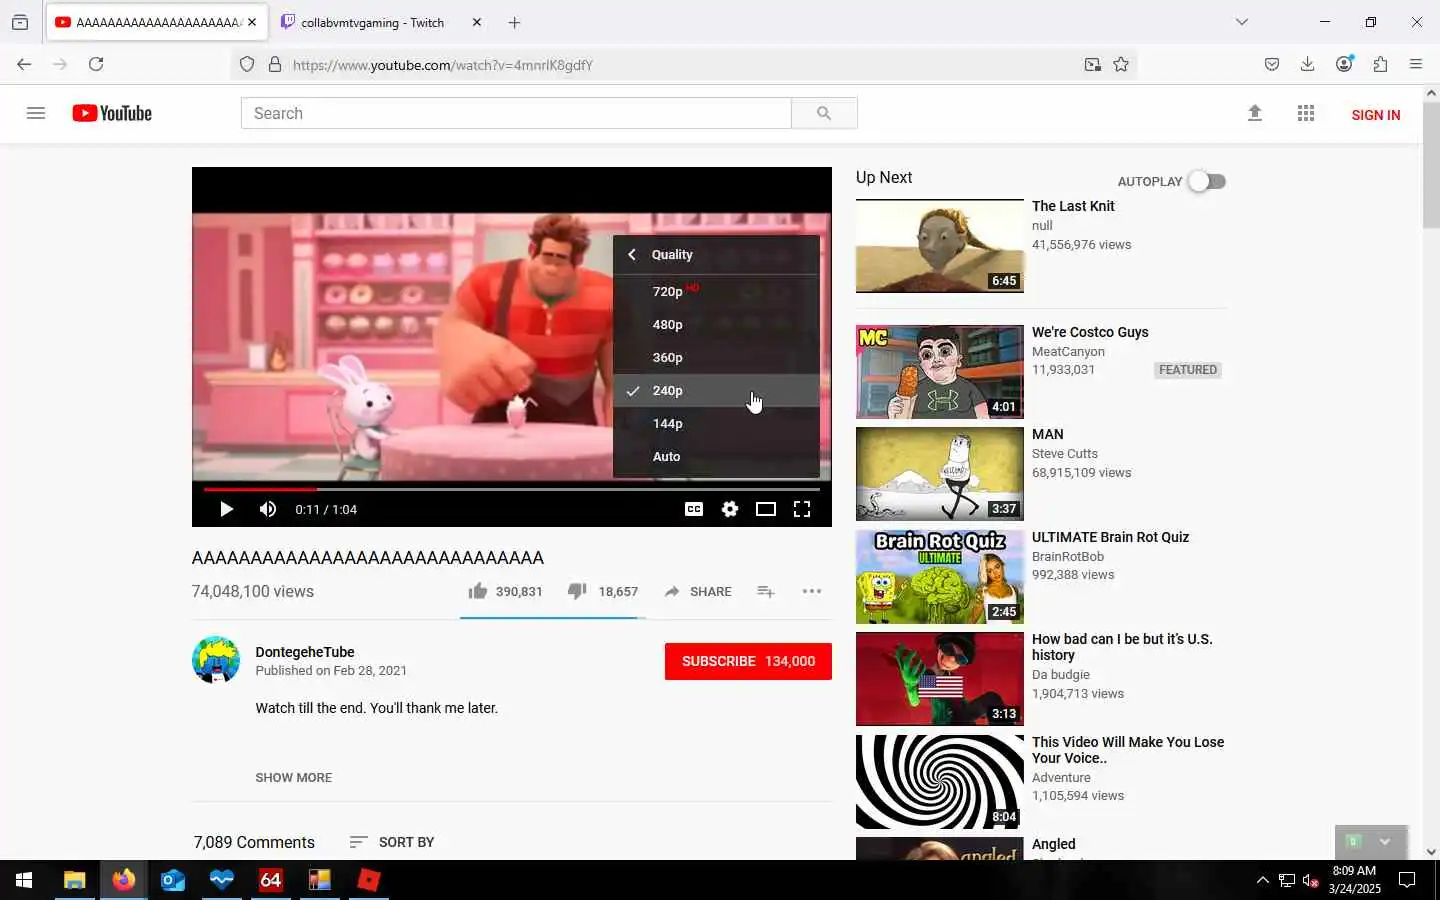
Task: Click the SIGN IN link
Action: (1375, 115)
